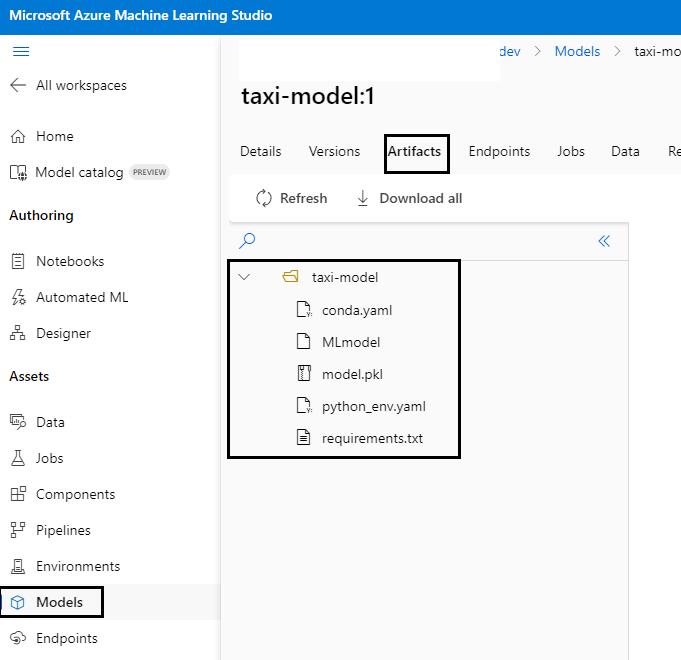
Task: Click the artifact search magnifier icon
Action: click(247, 241)
